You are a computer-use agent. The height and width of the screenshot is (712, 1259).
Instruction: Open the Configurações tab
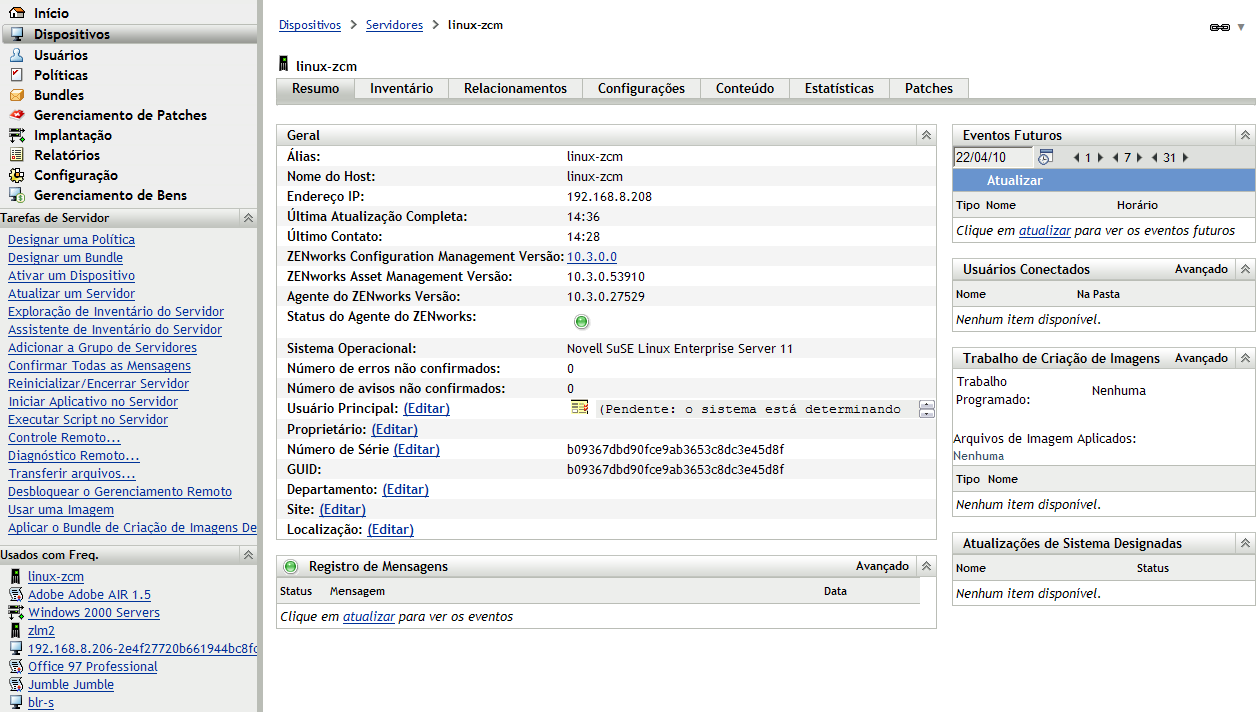coord(641,88)
